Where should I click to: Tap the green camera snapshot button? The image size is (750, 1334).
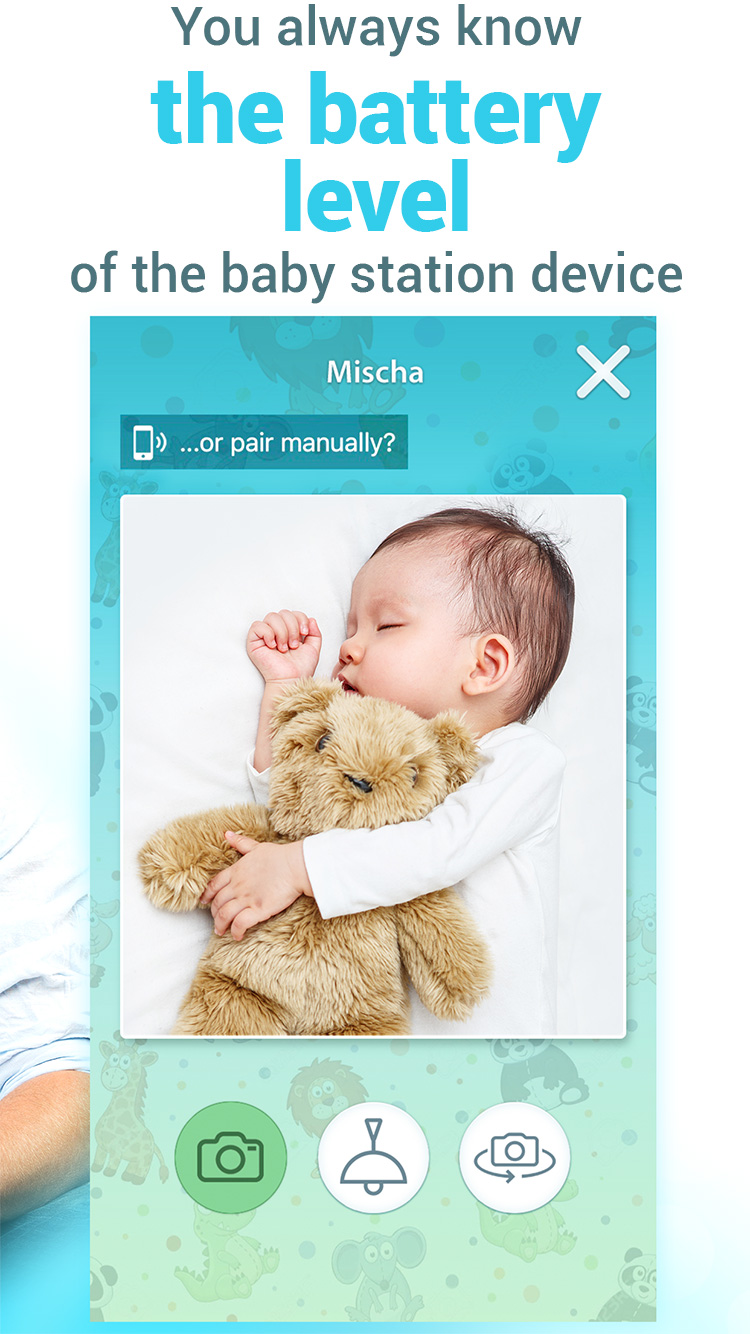pyautogui.click(x=231, y=1158)
